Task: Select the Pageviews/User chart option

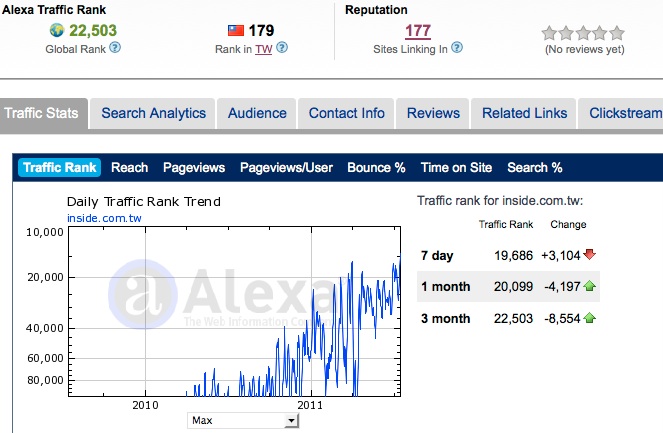Action: click(x=286, y=167)
